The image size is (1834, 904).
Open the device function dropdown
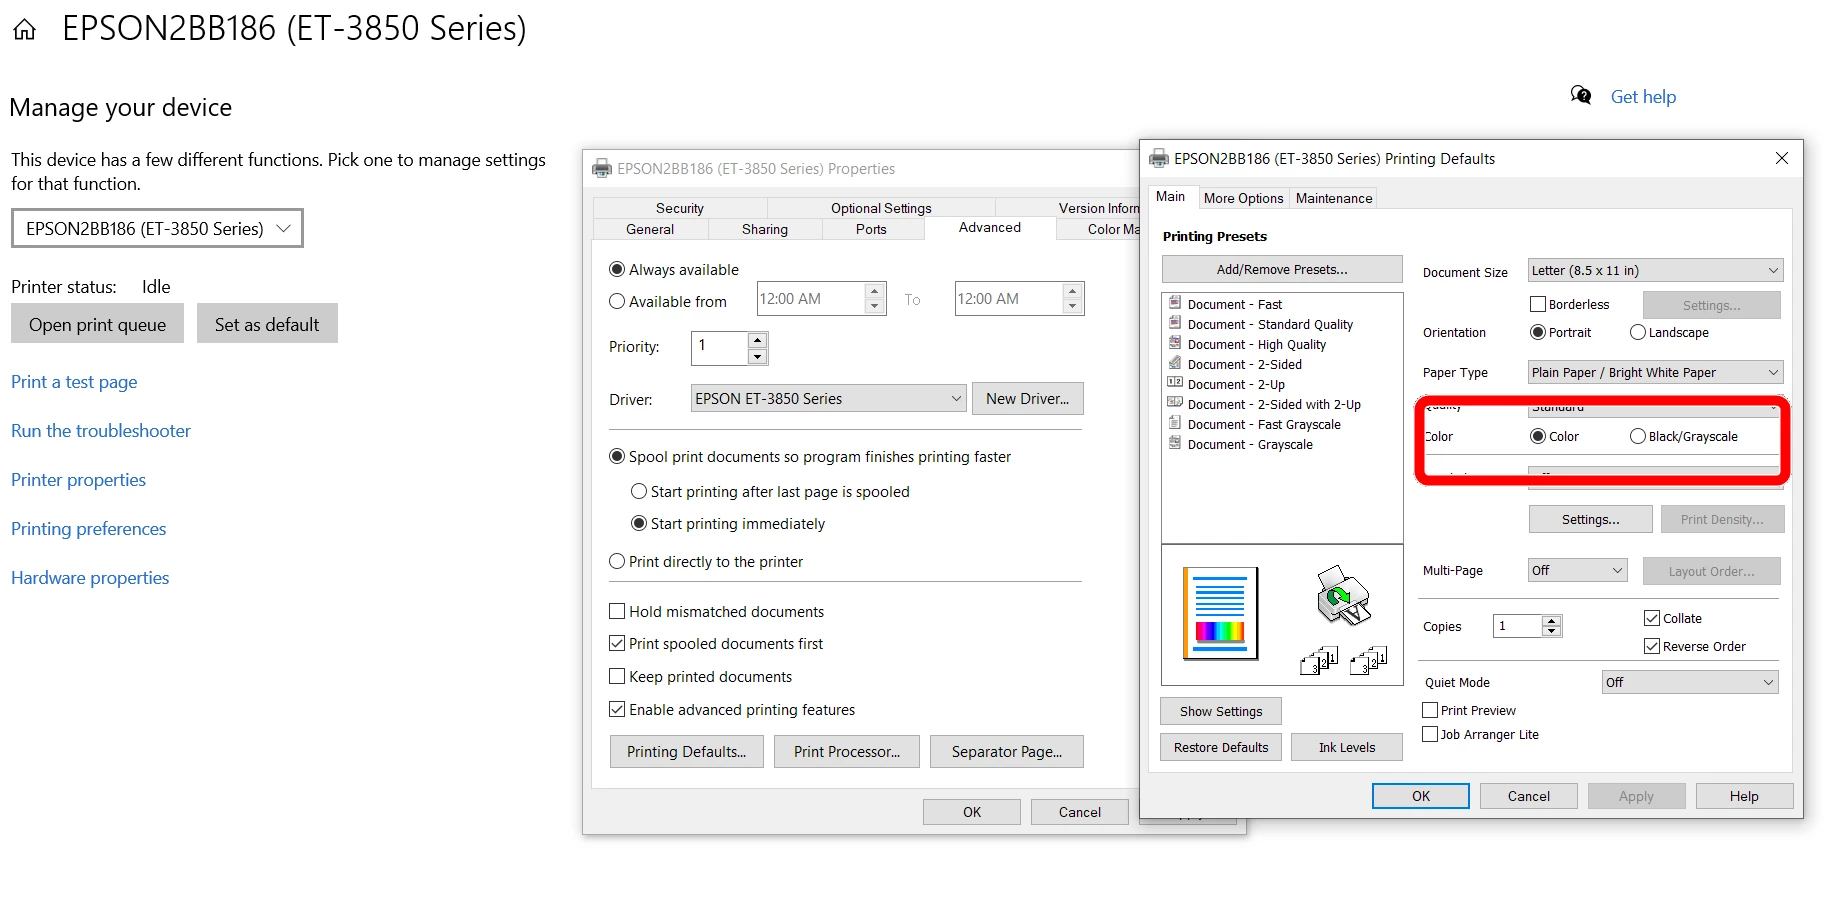point(157,228)
